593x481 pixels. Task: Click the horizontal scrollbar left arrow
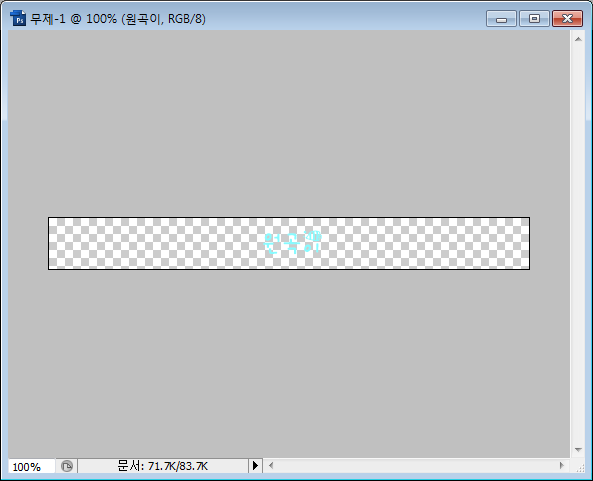pos(271,465)
